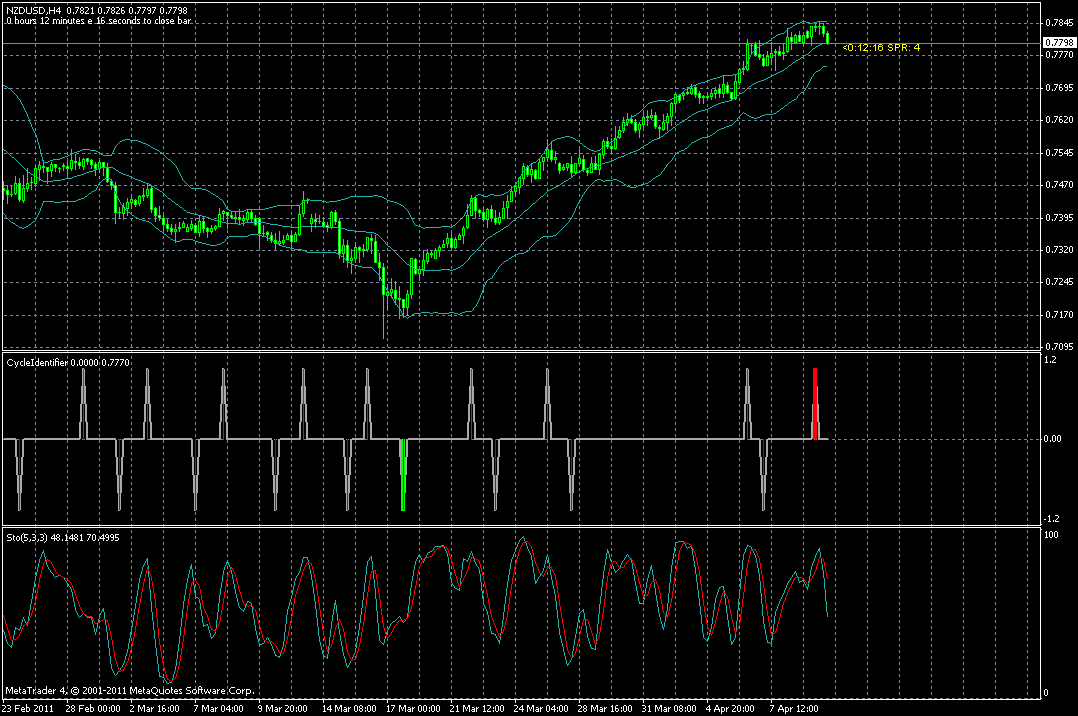This screenshot has width=1078, height=716.
Task: Click the 28 Mar 16:00 time label
Action: coord(605,708)
